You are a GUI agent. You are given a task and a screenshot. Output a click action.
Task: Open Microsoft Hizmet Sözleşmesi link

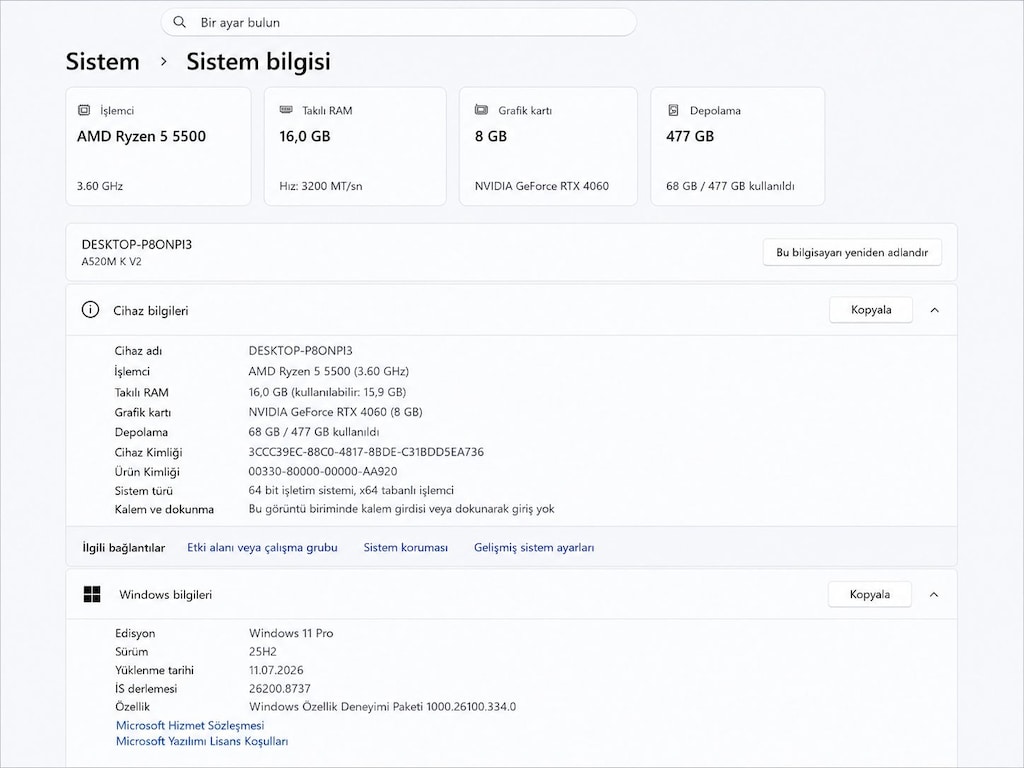(190, 725)
